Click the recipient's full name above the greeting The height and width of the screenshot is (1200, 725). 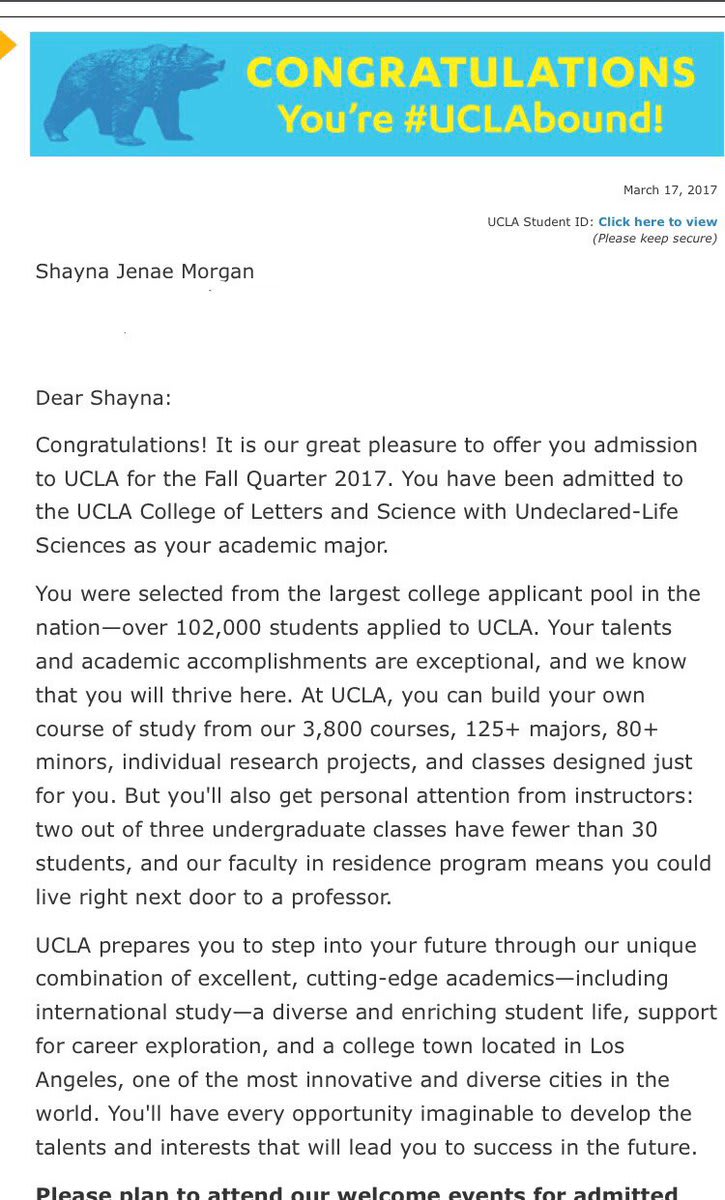[x=145, y=272]
